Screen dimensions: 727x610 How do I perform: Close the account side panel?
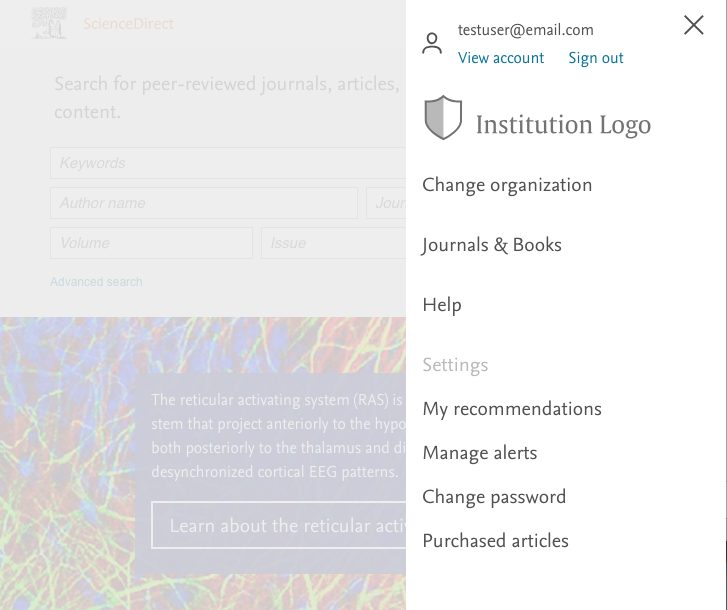tap(694, 25)
